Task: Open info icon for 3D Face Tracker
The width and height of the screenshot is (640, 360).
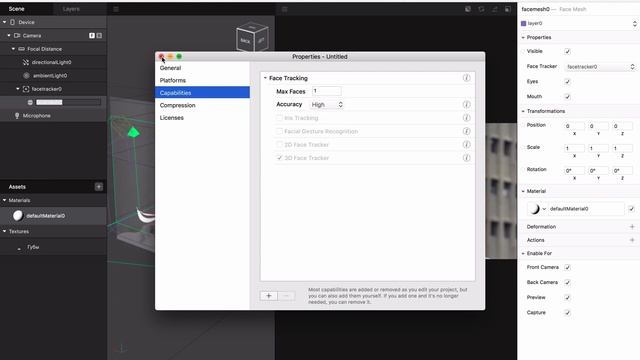Action: pos(466,158)
